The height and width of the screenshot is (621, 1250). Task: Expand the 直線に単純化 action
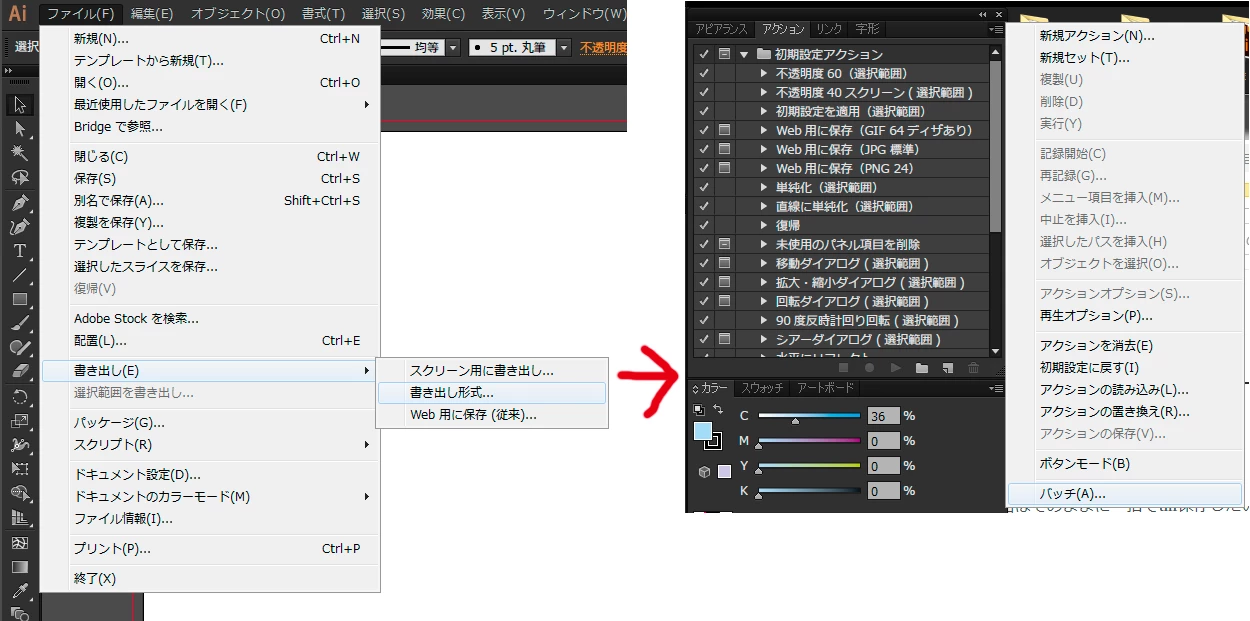763,206
